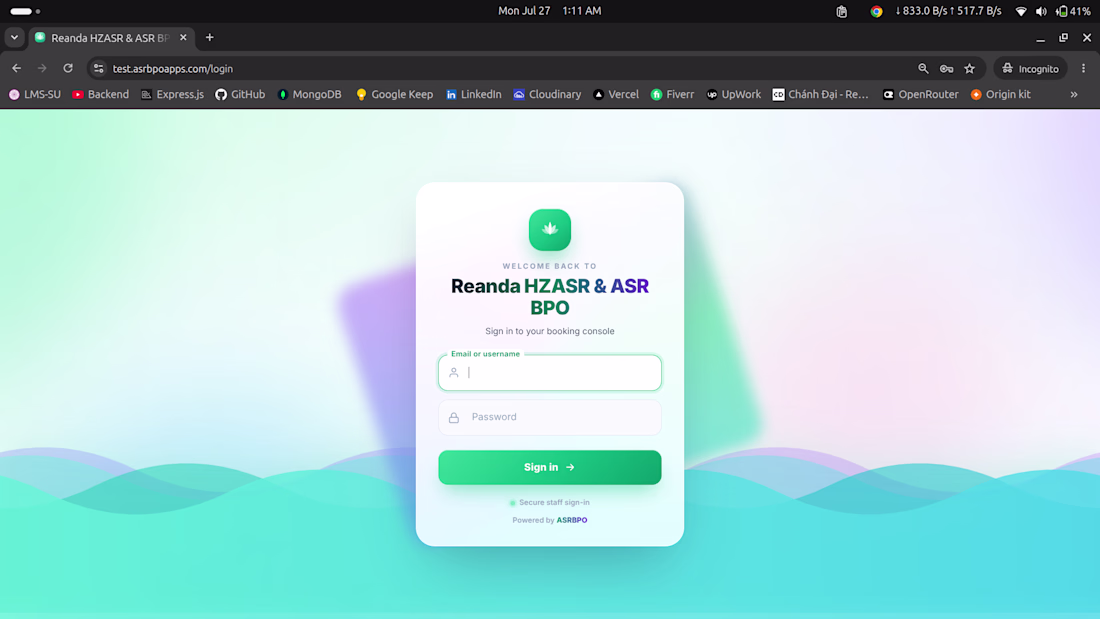
Task: Go back with browser back arrow
Action: 17,68
